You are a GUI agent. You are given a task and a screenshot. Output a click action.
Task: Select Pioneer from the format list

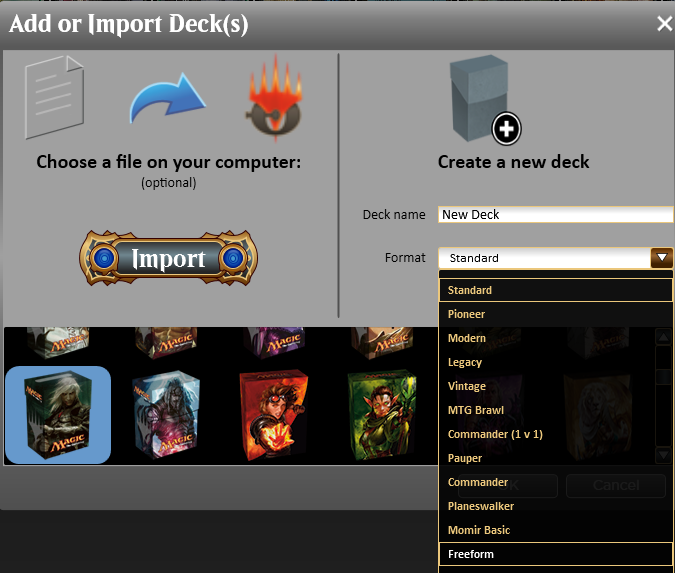tap(555, 314)
